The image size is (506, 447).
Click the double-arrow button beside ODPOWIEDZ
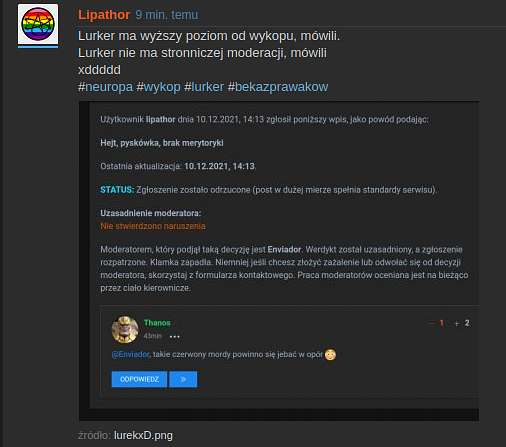[183, 379]
